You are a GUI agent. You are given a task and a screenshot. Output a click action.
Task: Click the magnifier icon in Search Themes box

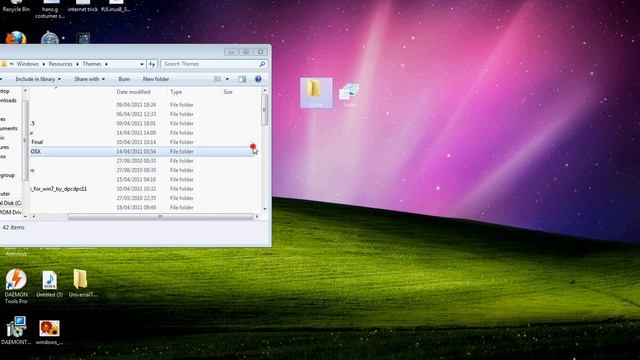point(262,64)
